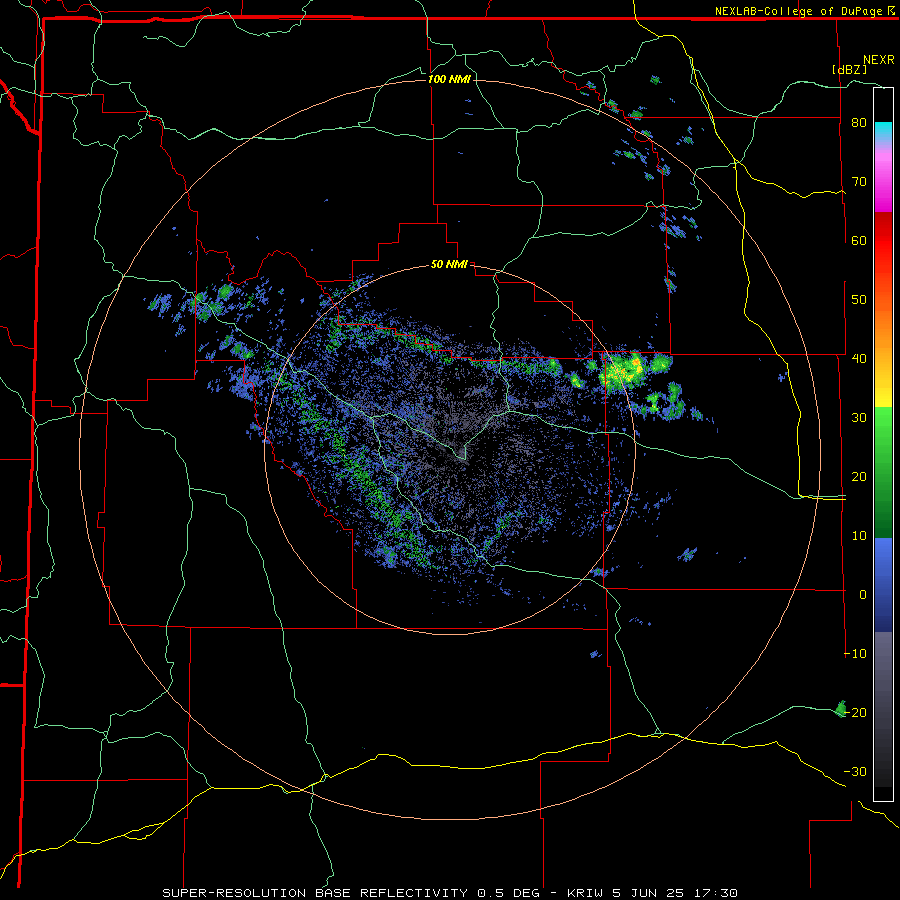Click the NEXR label above the color scale

pyautogui.click(x=879, y=60)
